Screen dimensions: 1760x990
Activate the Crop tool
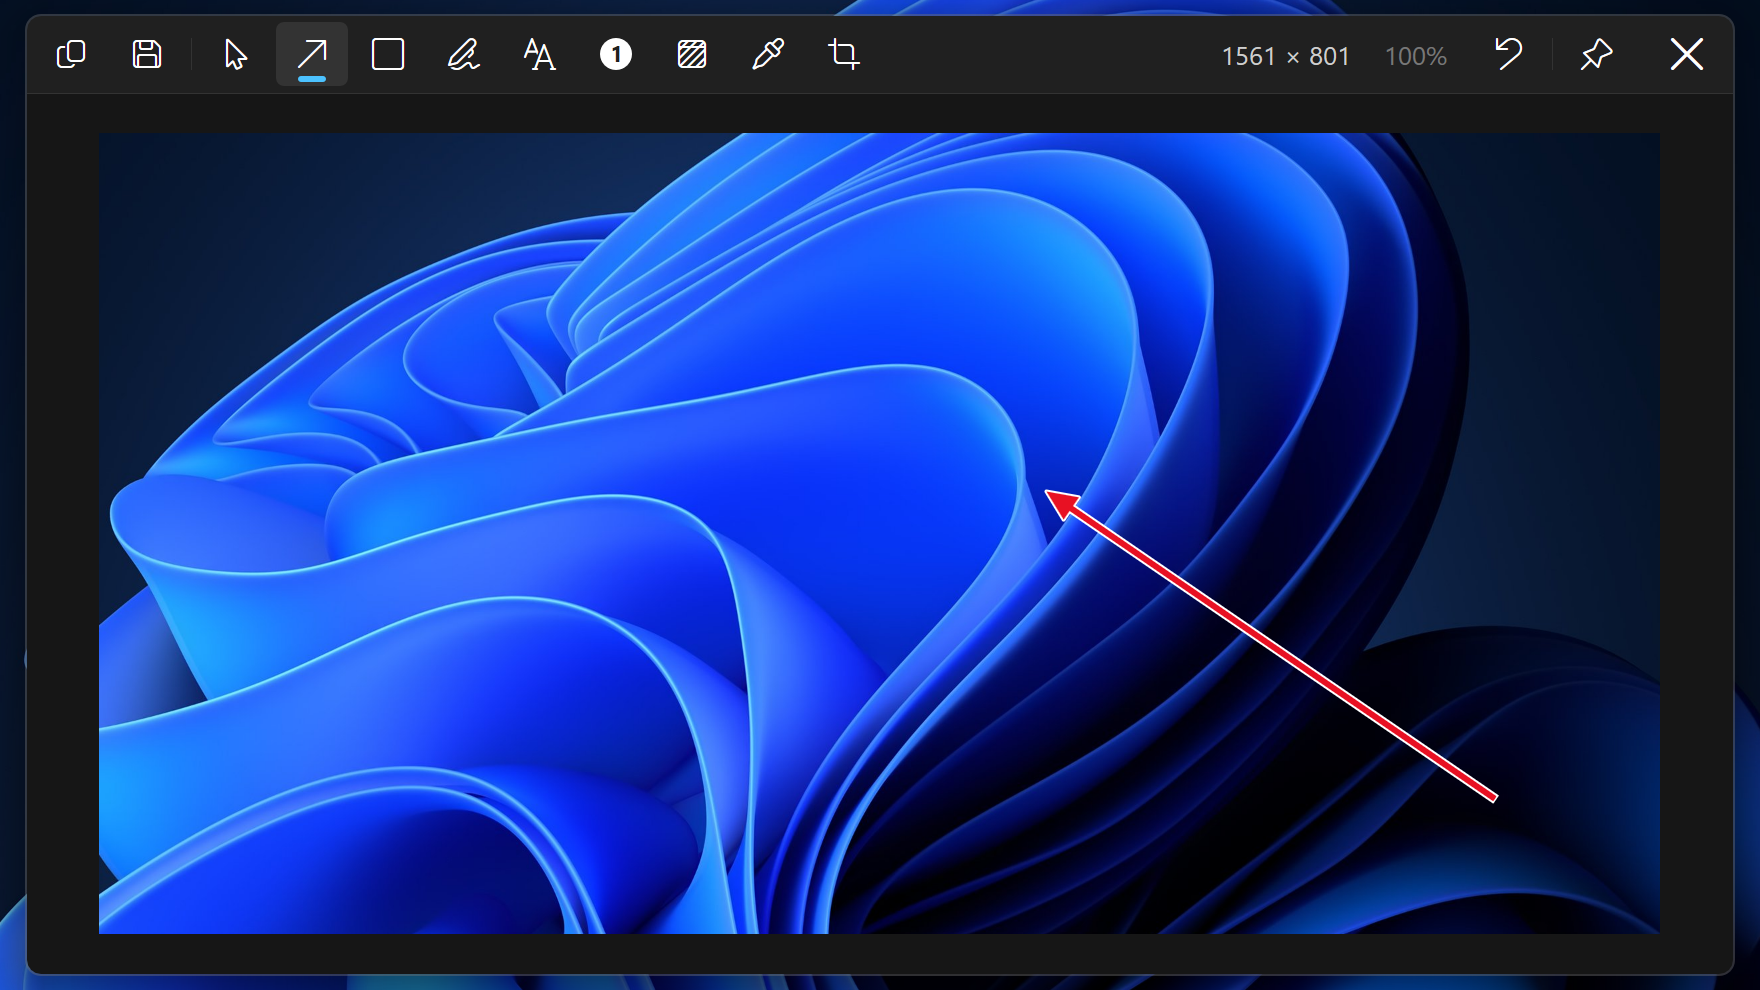[x=844, y=54]
